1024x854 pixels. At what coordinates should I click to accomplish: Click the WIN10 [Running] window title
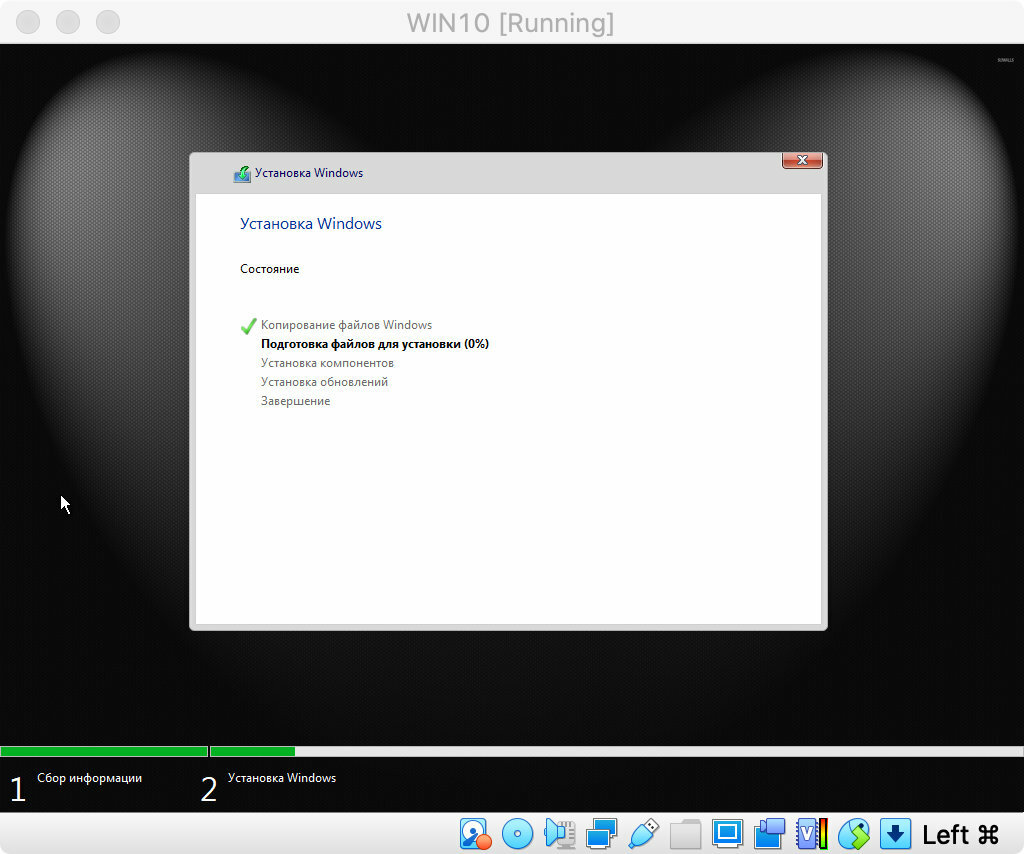510,23
